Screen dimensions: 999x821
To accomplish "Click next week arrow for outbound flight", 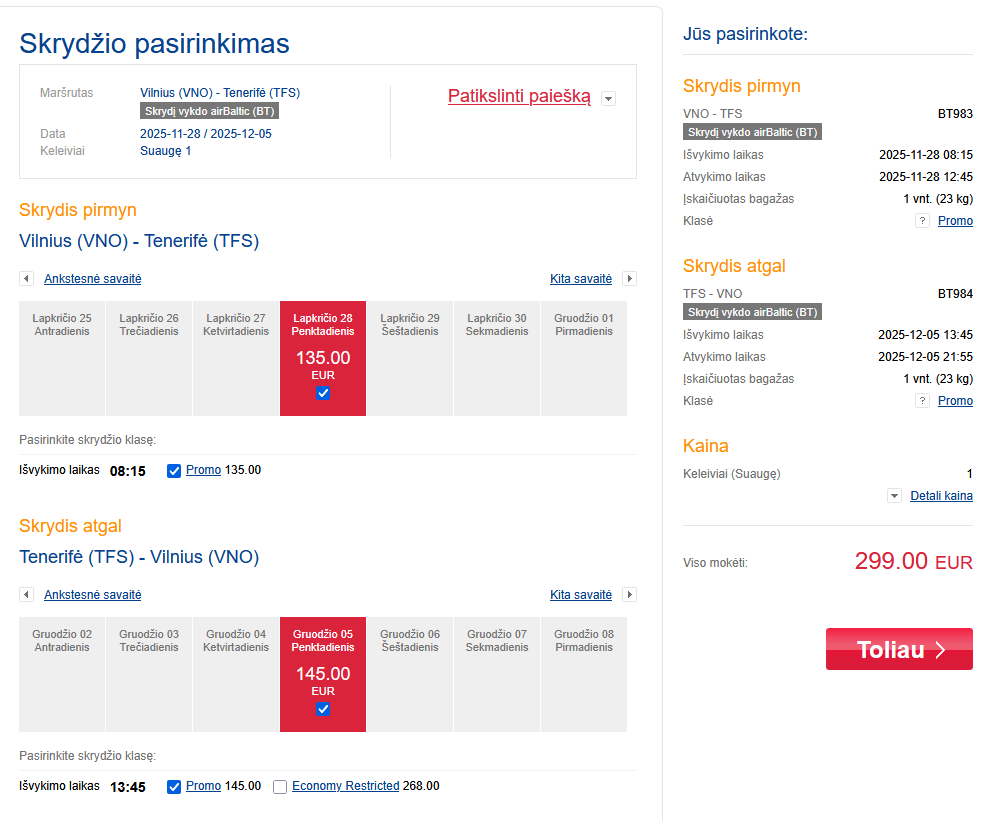I will coord(630,279).
